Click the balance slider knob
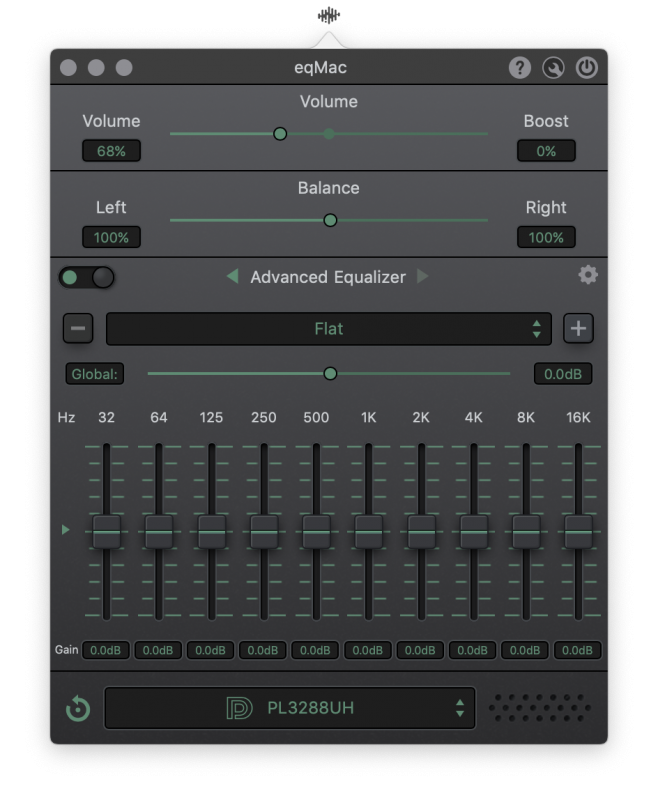 [x=331, y=220]
